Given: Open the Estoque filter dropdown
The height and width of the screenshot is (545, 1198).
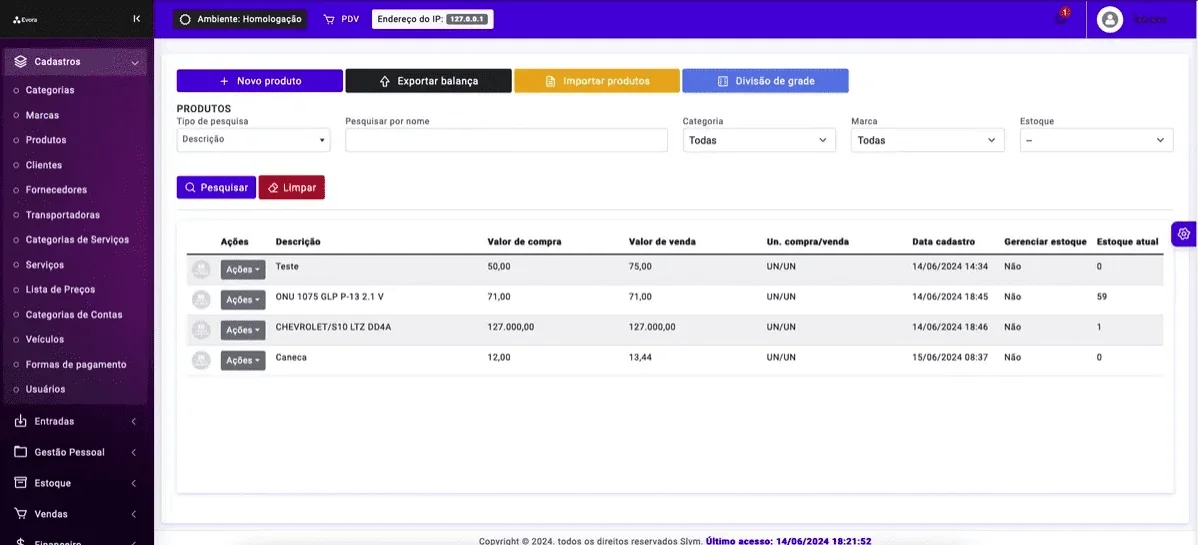Looking at the screenshot, I should point(1096,140).
